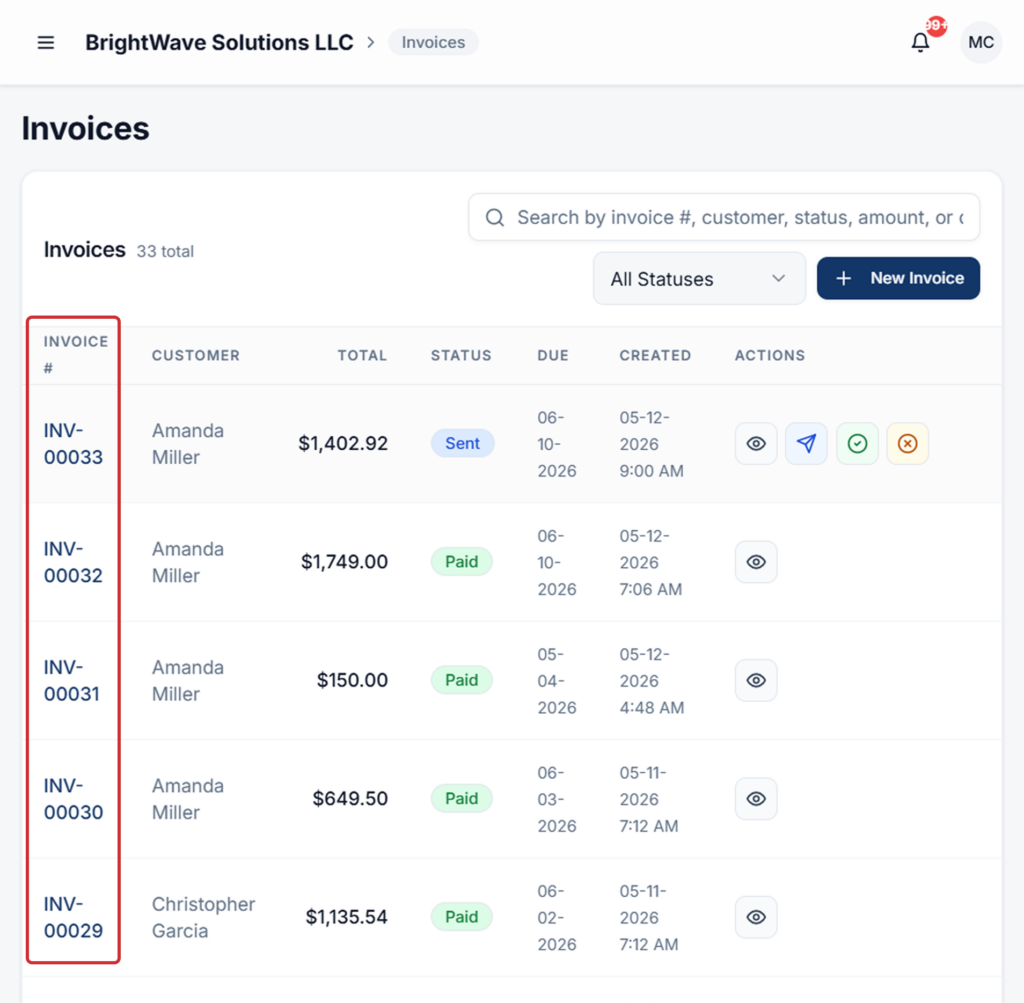
Task: Click BrightWave Solutions LLC breadcrumb
Action: click(x=219, y=42)
